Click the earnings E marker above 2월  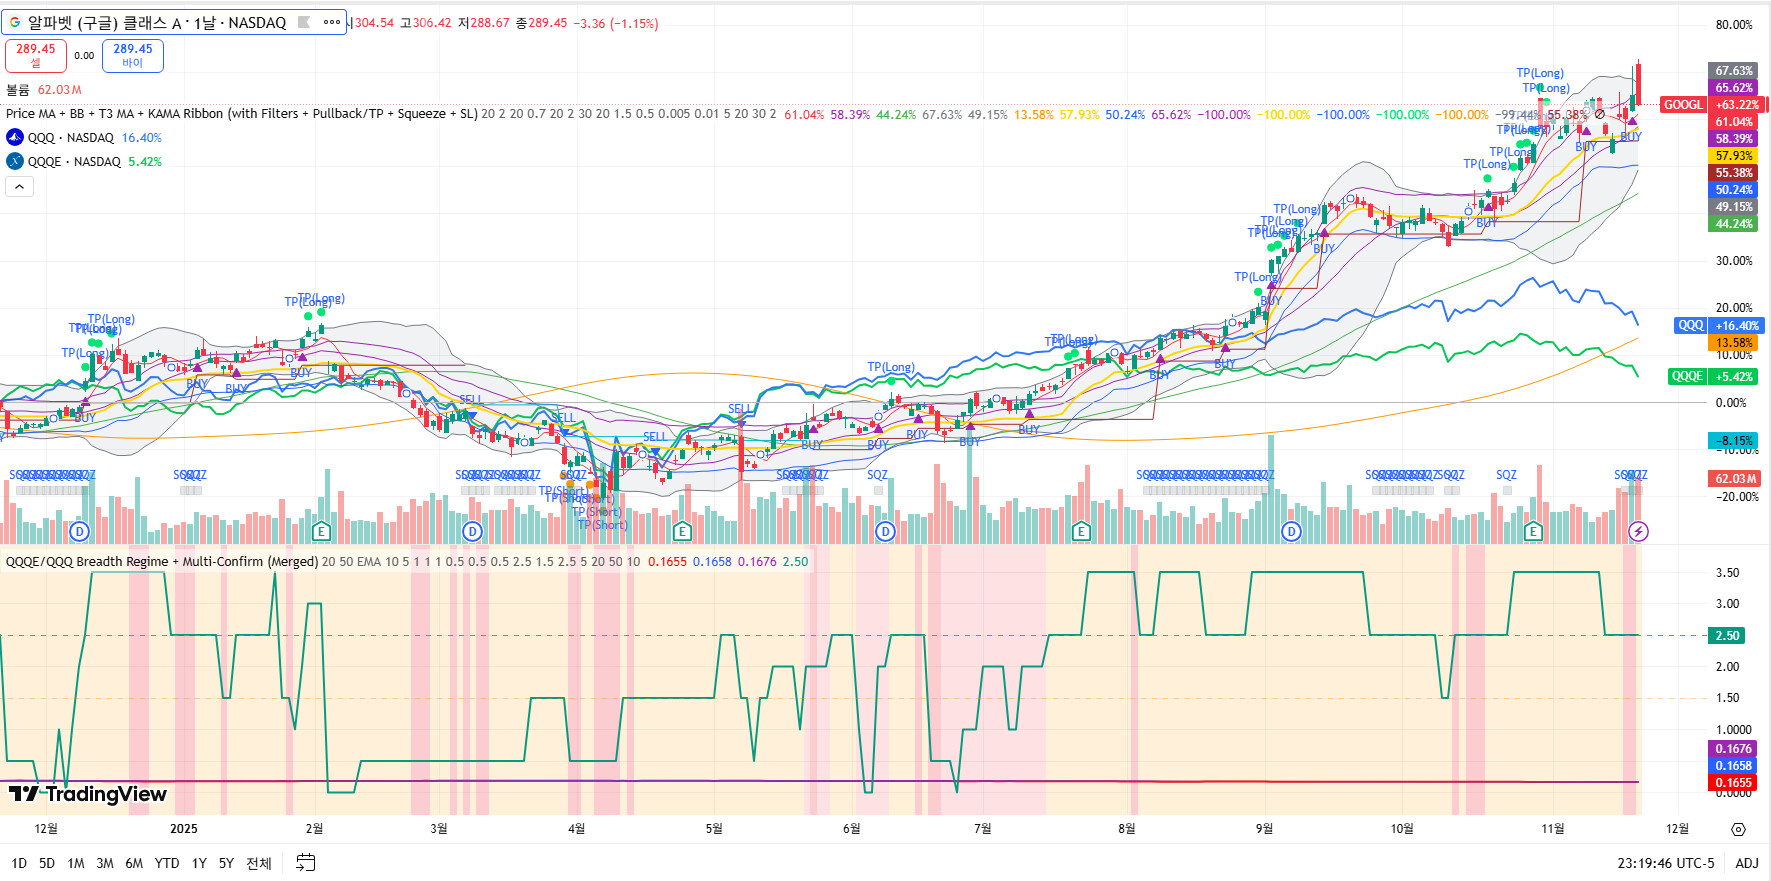click(x=321, y=531)
